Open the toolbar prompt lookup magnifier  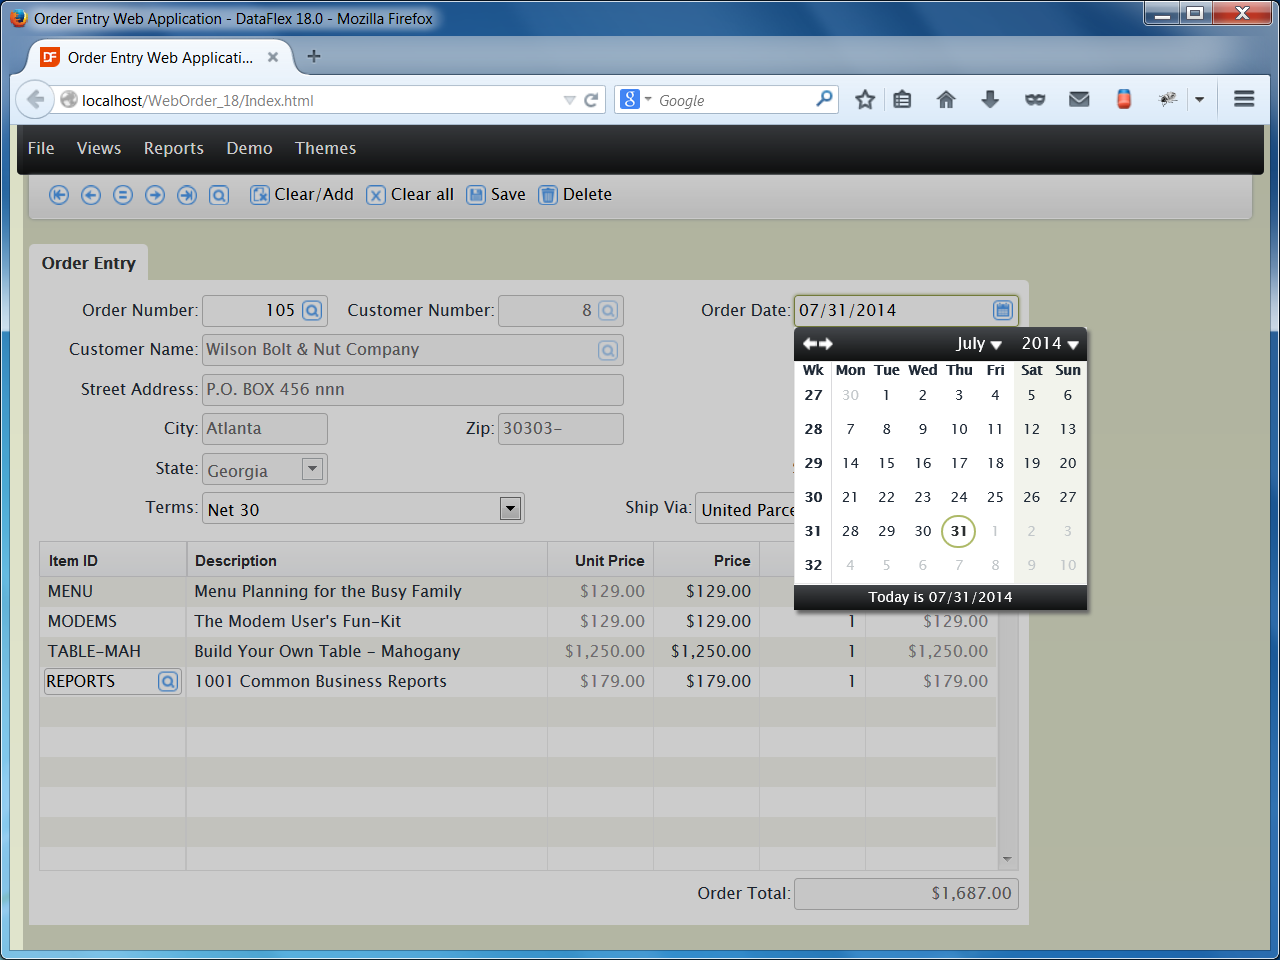pos(219,195)
